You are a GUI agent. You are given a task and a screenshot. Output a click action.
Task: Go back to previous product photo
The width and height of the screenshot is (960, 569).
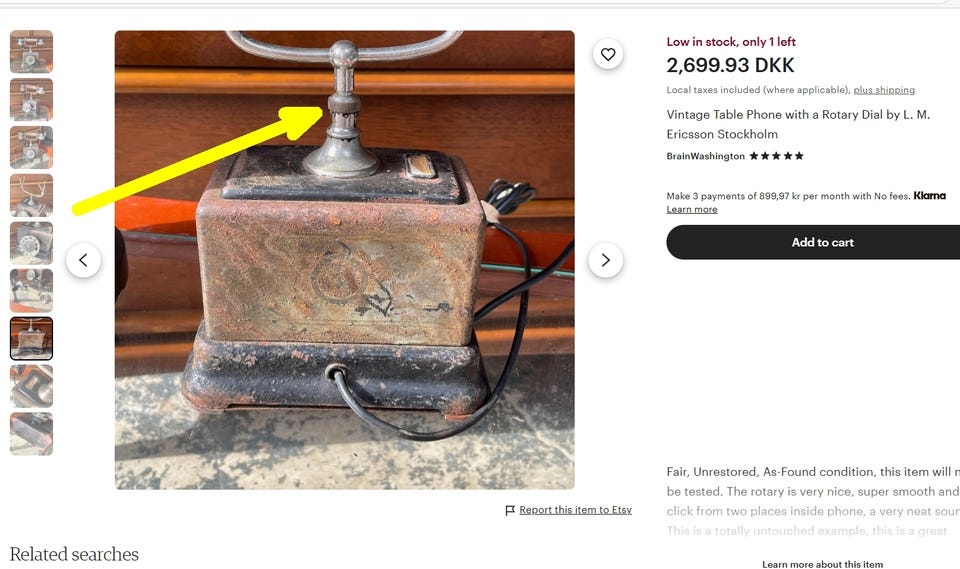pyautogui.click(x=83, y=260)
